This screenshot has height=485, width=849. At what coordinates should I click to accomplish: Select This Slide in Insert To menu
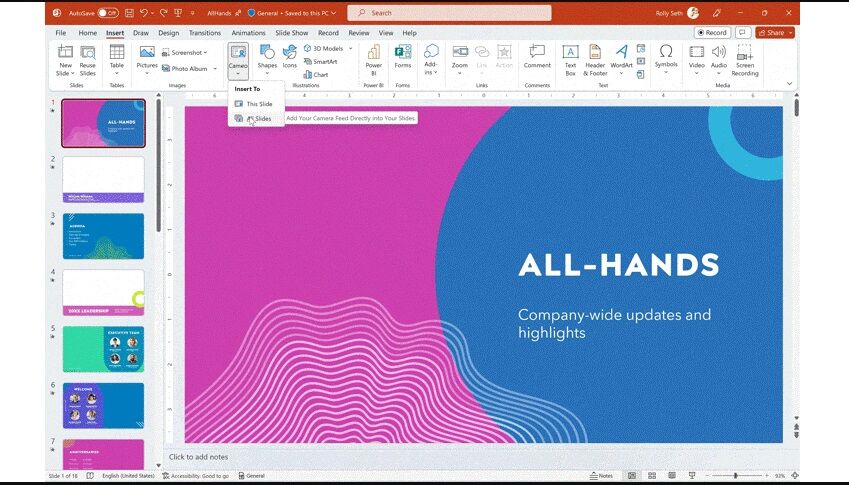tap(256, 104)
